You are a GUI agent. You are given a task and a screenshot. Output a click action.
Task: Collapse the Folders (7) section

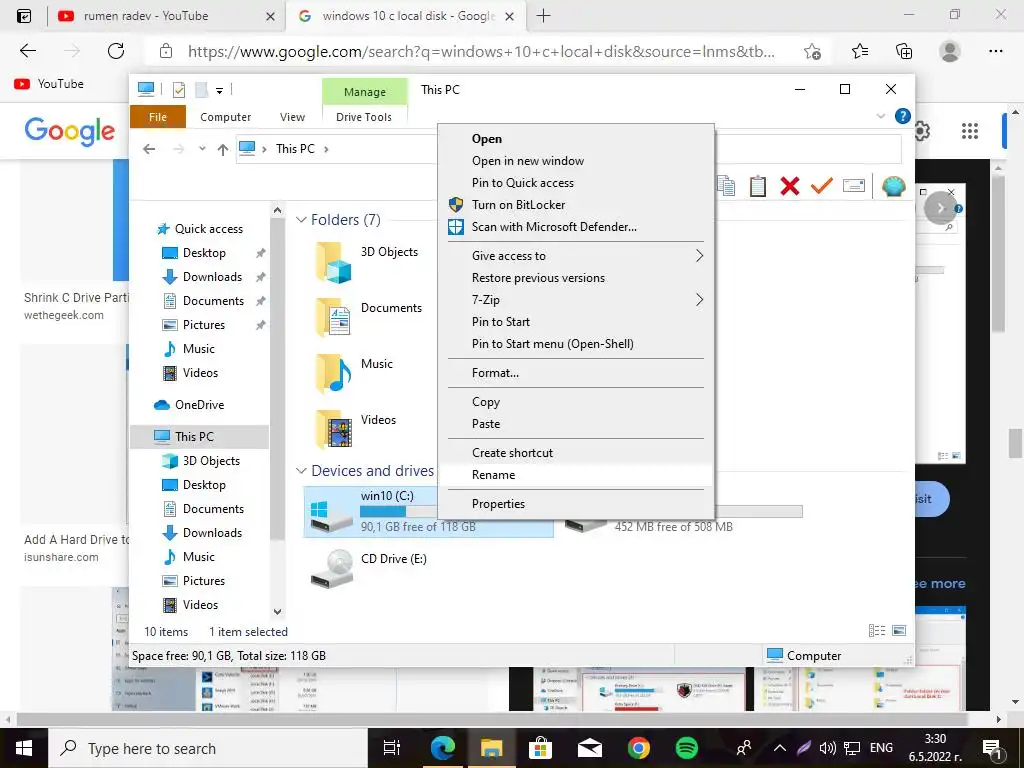click(301, 220)
